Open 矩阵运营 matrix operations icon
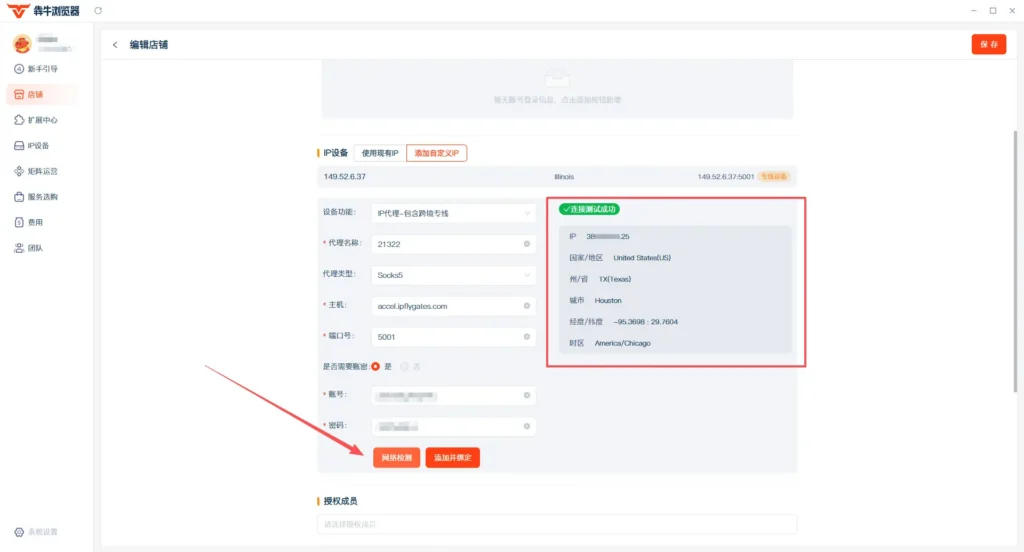The width and height of the screenshot is (1024, 552). pyautogui.click(x=19, y=171)
